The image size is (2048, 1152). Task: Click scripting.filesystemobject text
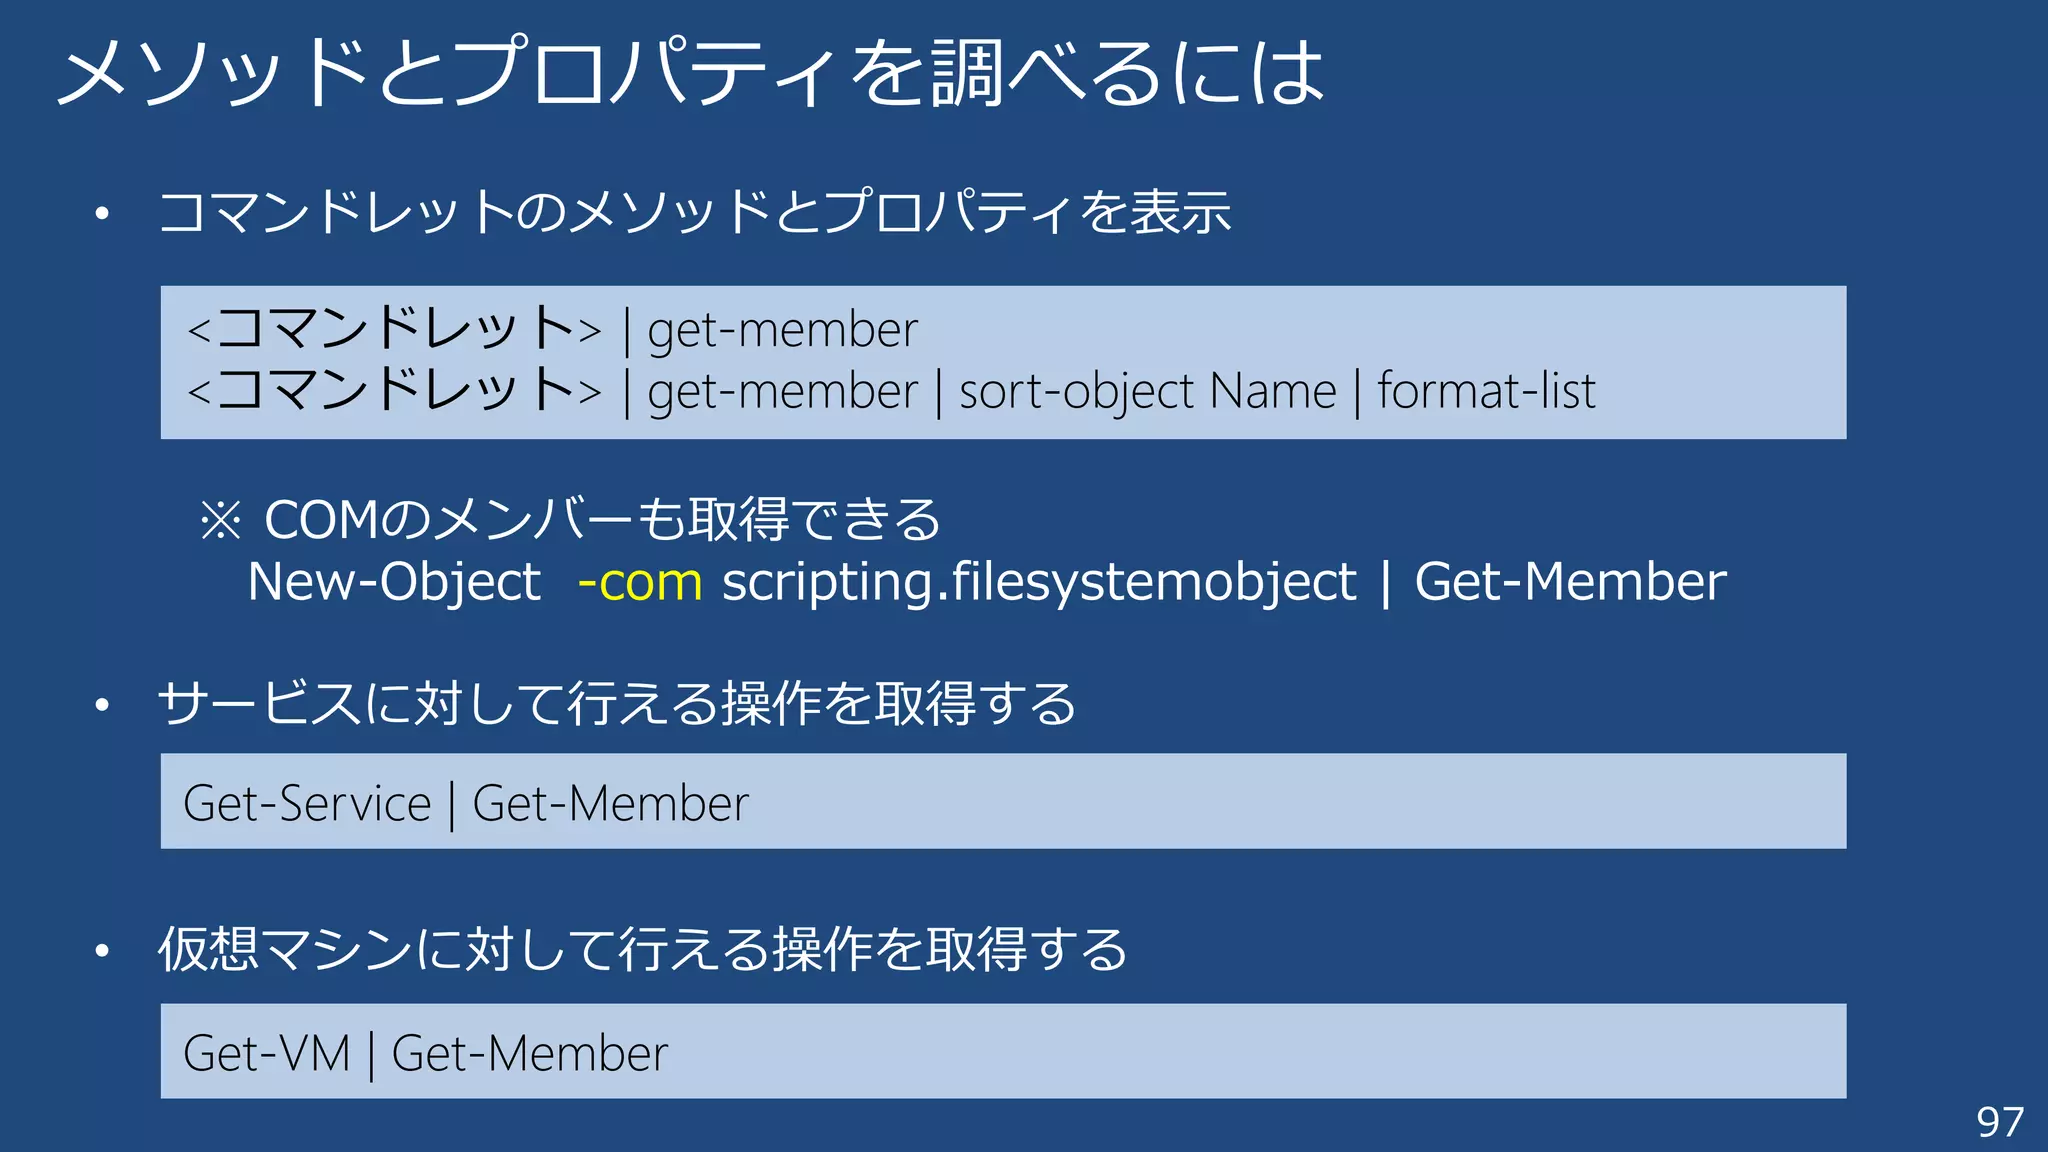tap(1039, 583)
